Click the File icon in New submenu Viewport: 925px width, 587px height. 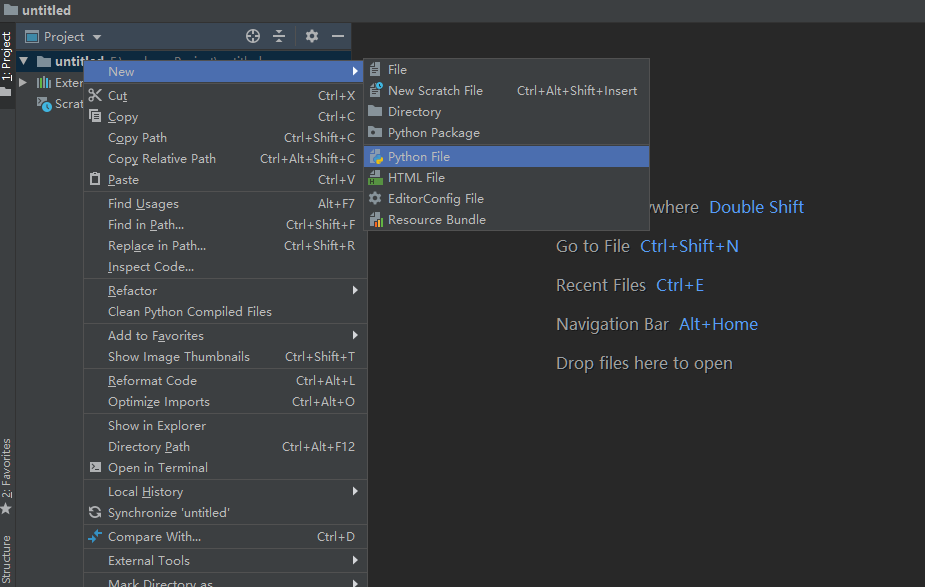click(375, 70)
